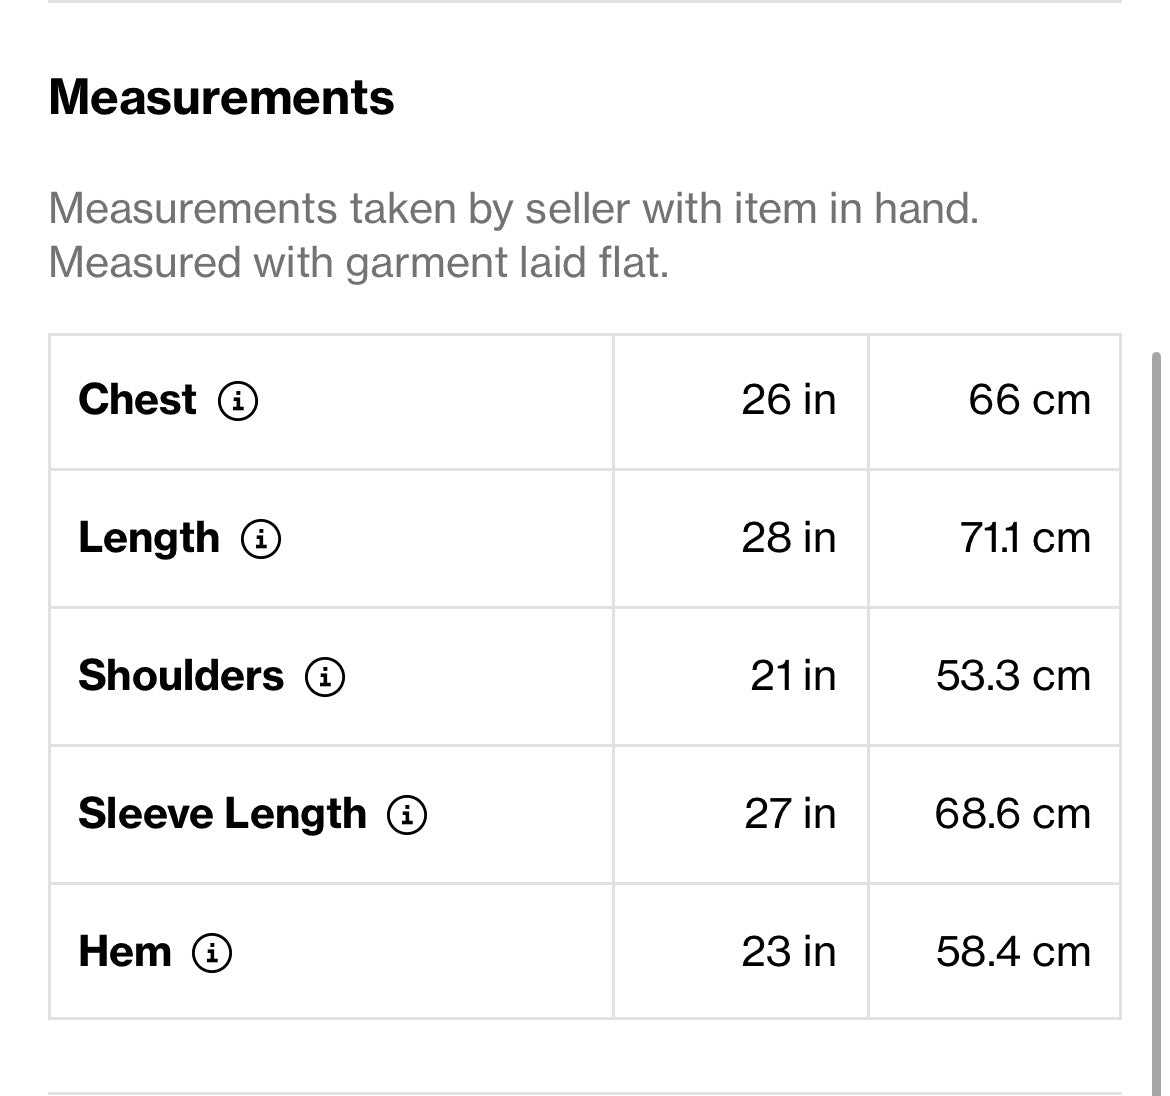
Task: Select the Length row label
Action: [x=149, y=539]
